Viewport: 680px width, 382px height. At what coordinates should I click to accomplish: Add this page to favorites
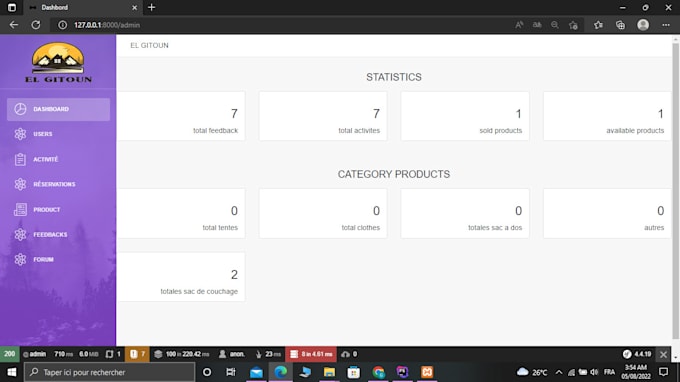coord(573,25)
